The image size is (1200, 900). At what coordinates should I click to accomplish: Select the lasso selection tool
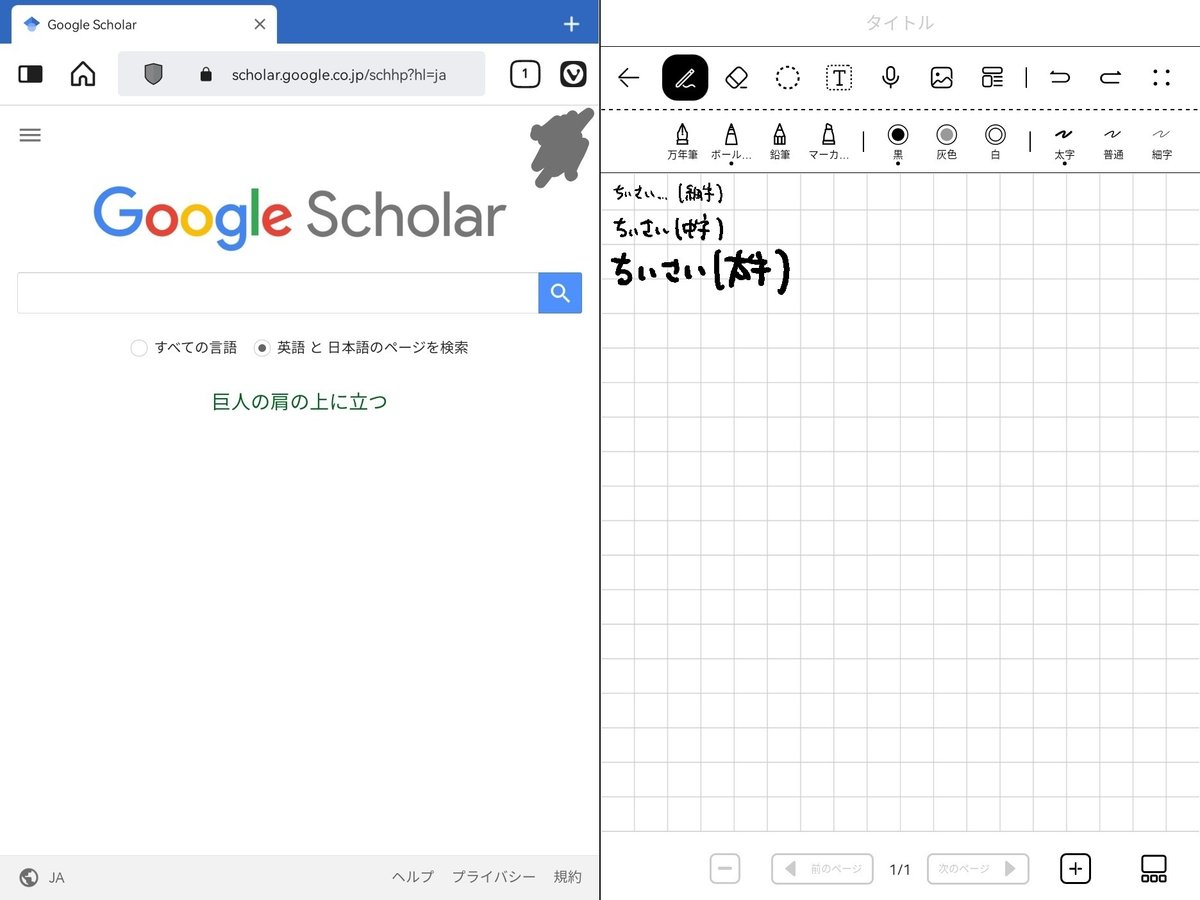tap(788, 78)
